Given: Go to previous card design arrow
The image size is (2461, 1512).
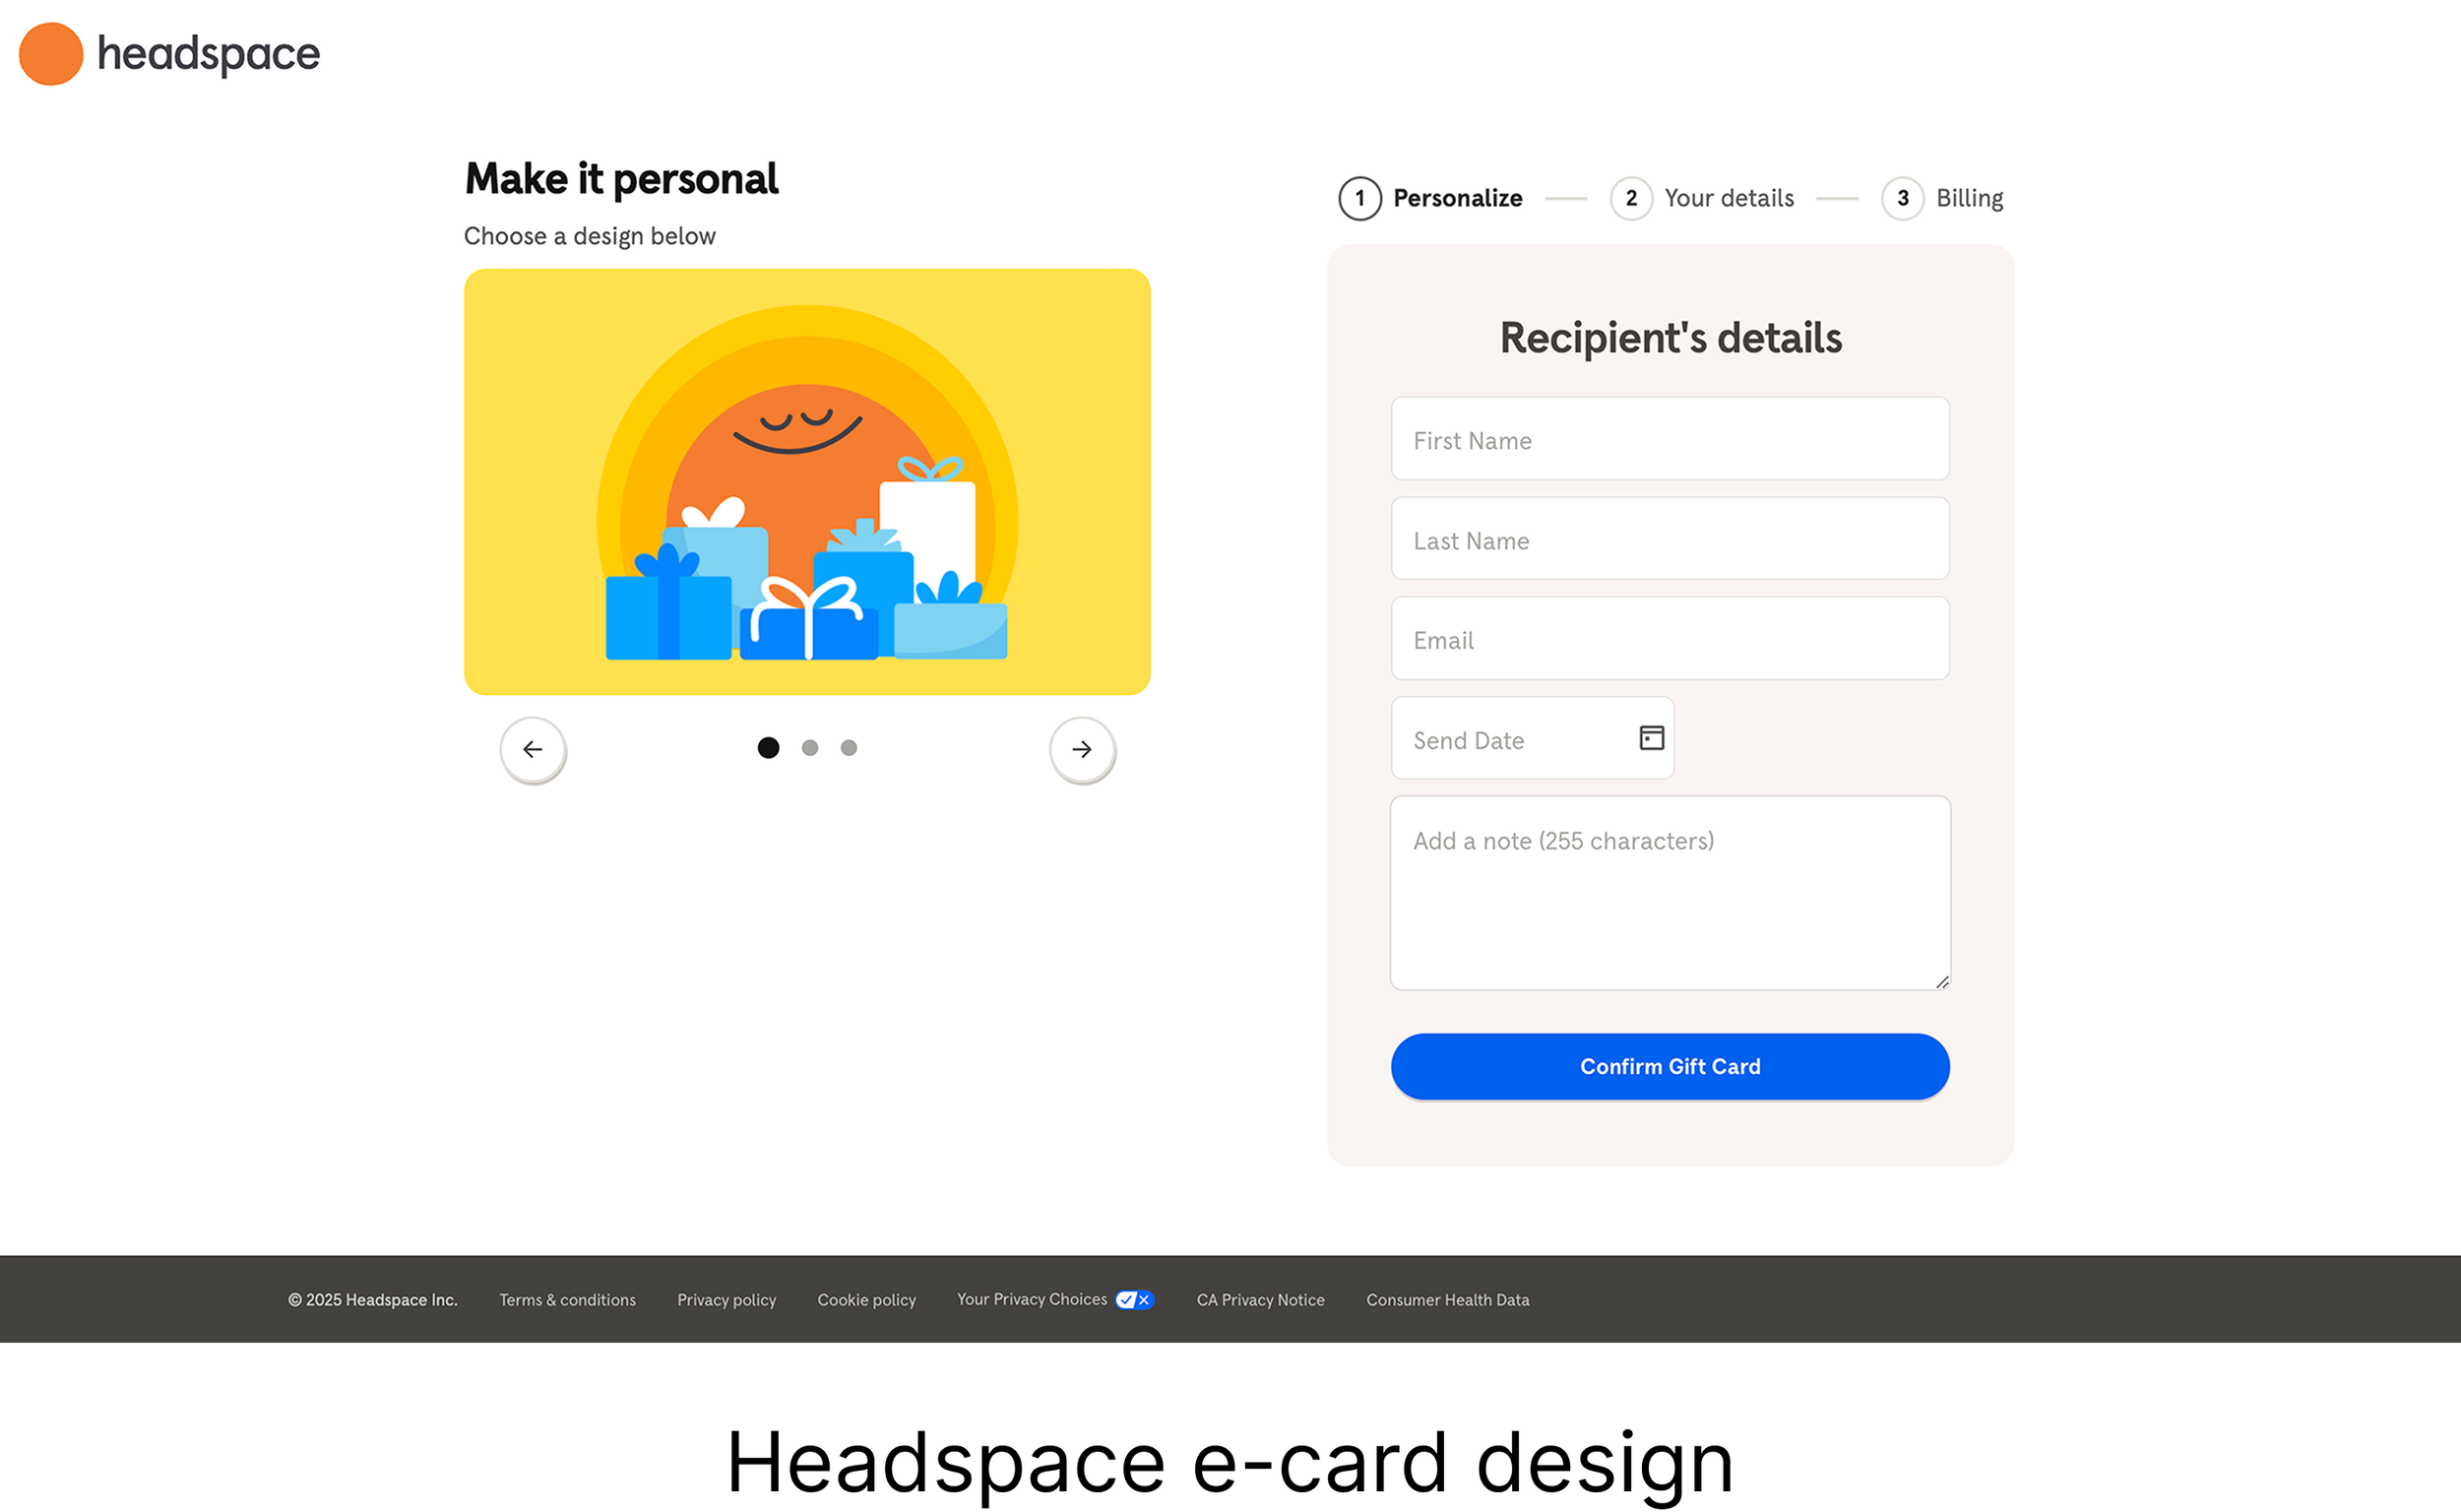Looking at the screenshot, I should coord(533,749).
